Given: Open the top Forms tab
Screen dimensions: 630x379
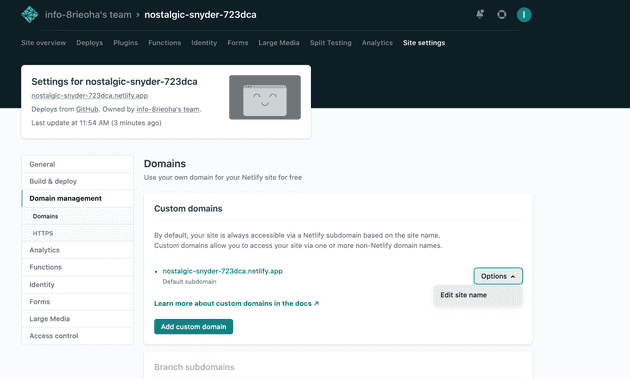Looking at the screenshot, I should (237, 43).
